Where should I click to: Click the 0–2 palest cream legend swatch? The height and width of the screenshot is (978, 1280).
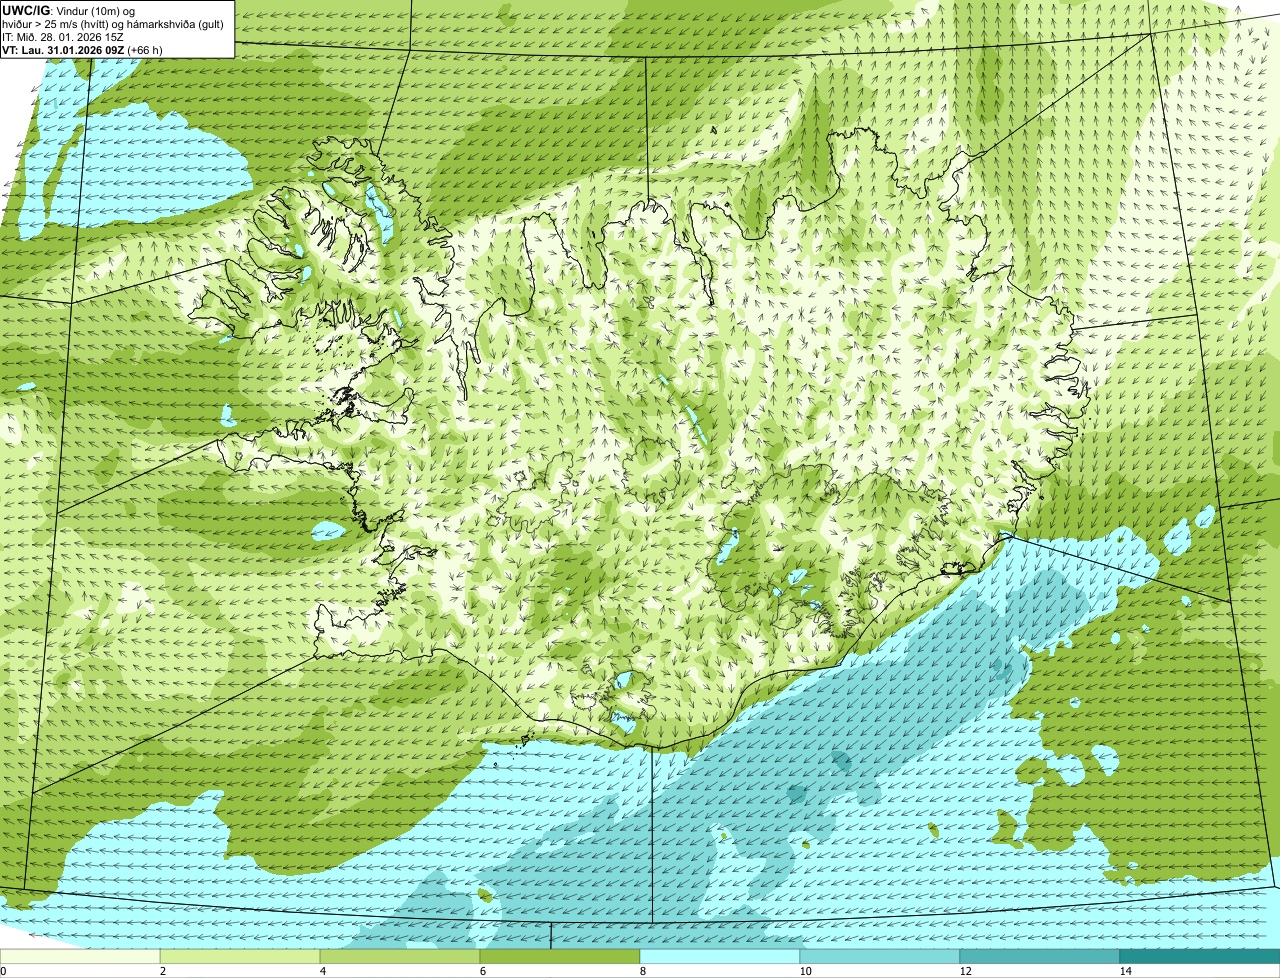(x=80, y=957)
